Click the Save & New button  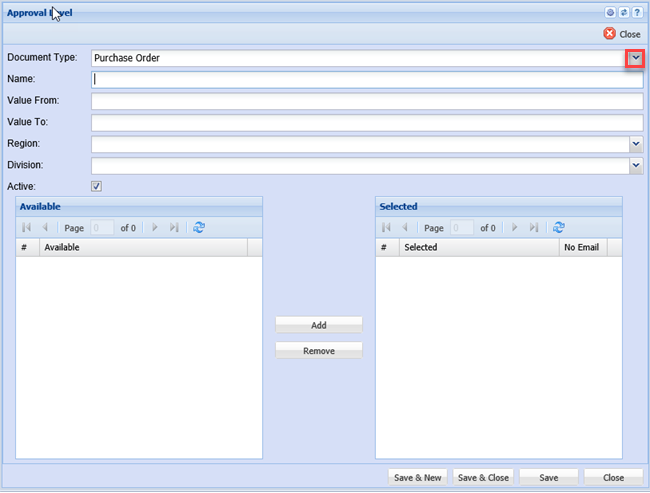(x=417, y=477)
